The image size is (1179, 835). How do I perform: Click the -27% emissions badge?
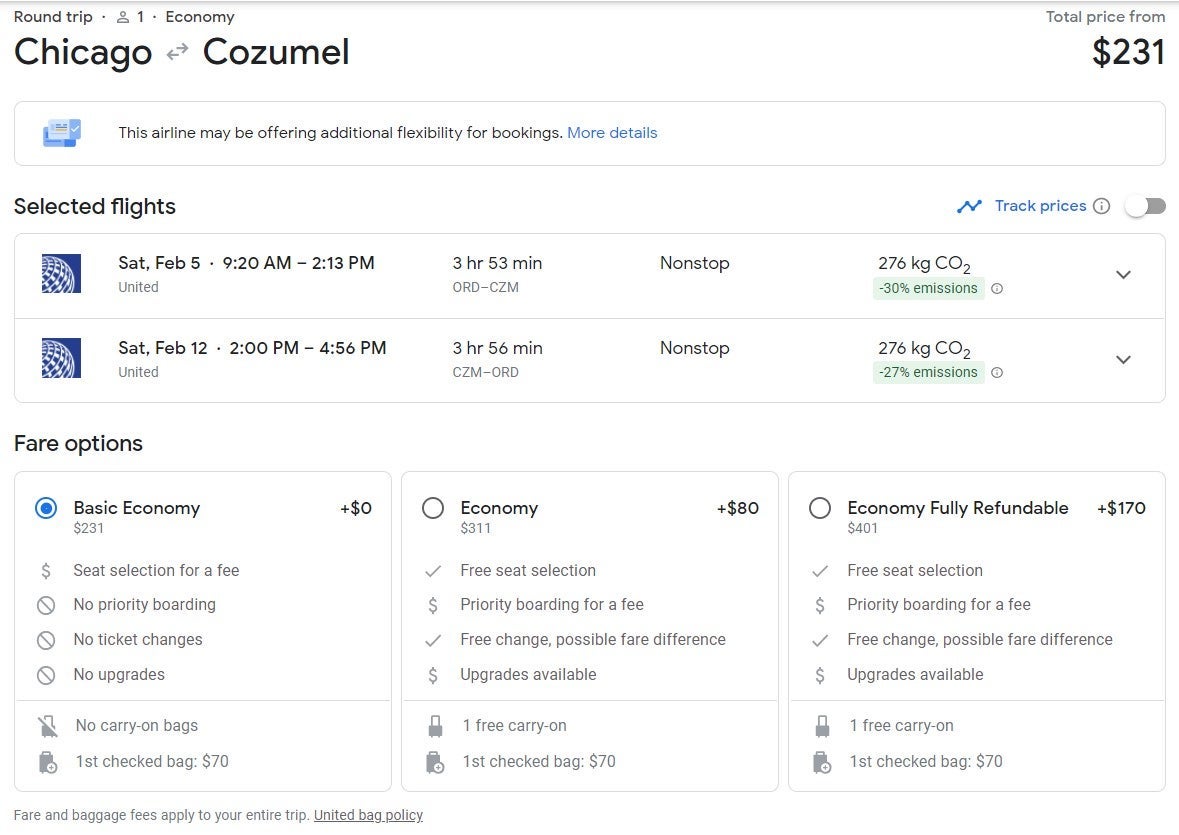(x=928, y=373)
